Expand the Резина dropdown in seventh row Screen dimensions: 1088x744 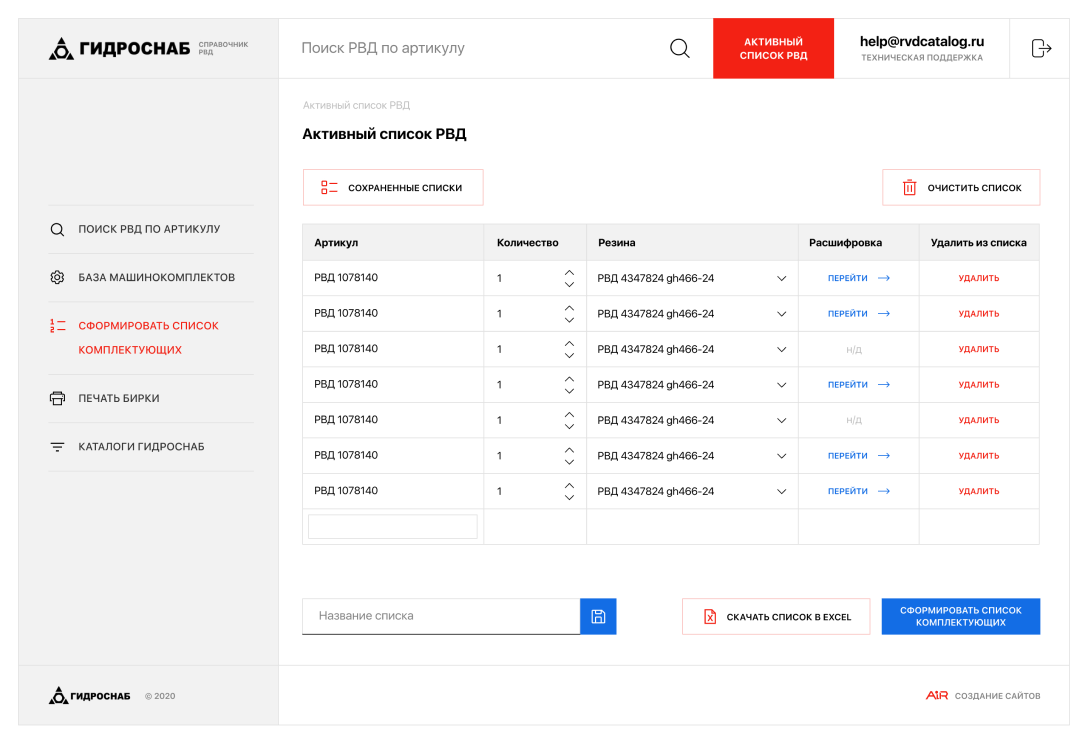pyautogui.click(x=782, y=491)
